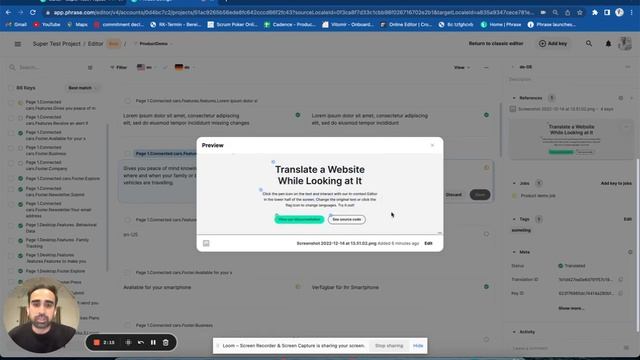Click Edit in the Preview footer
Screen dimensions: 640x360
point(428,243)
